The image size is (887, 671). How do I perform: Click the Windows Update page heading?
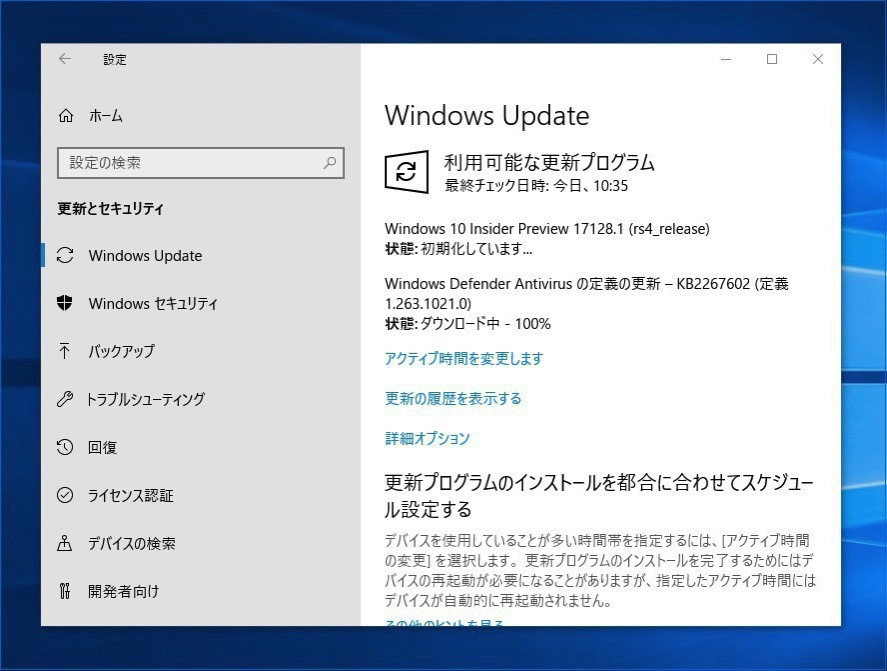point(487,116)
